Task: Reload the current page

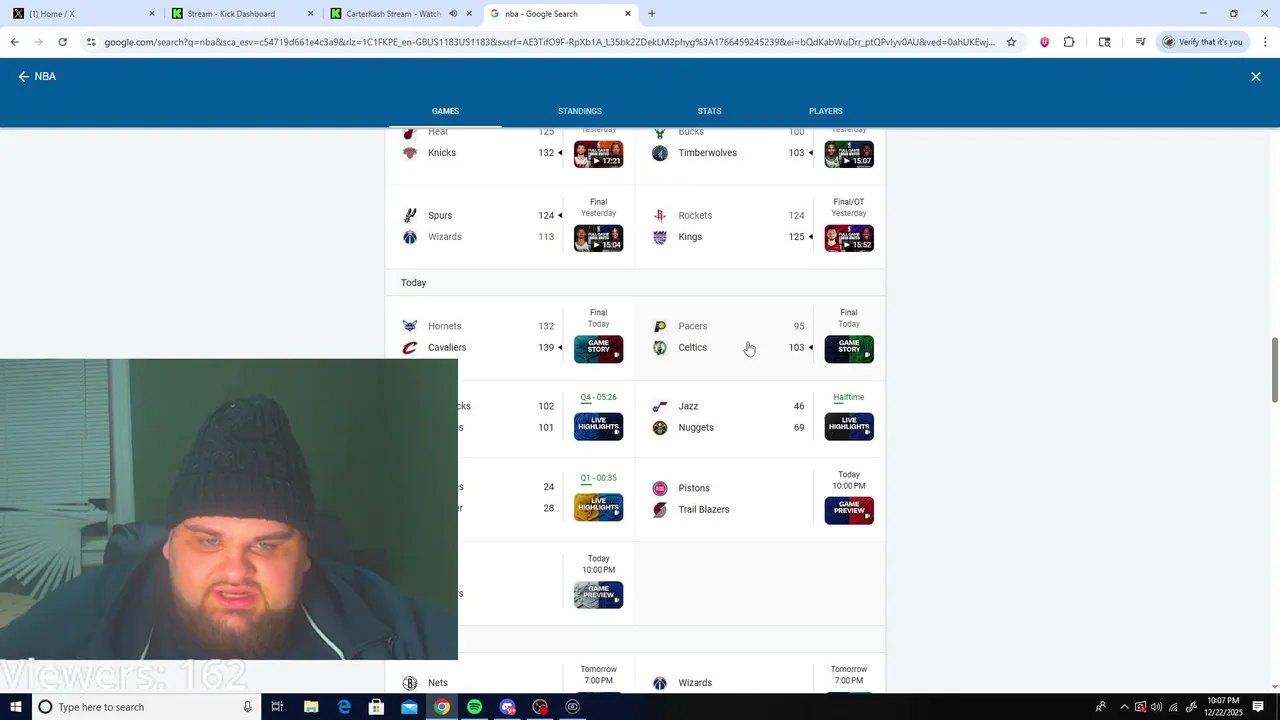Action: (63, 42)
